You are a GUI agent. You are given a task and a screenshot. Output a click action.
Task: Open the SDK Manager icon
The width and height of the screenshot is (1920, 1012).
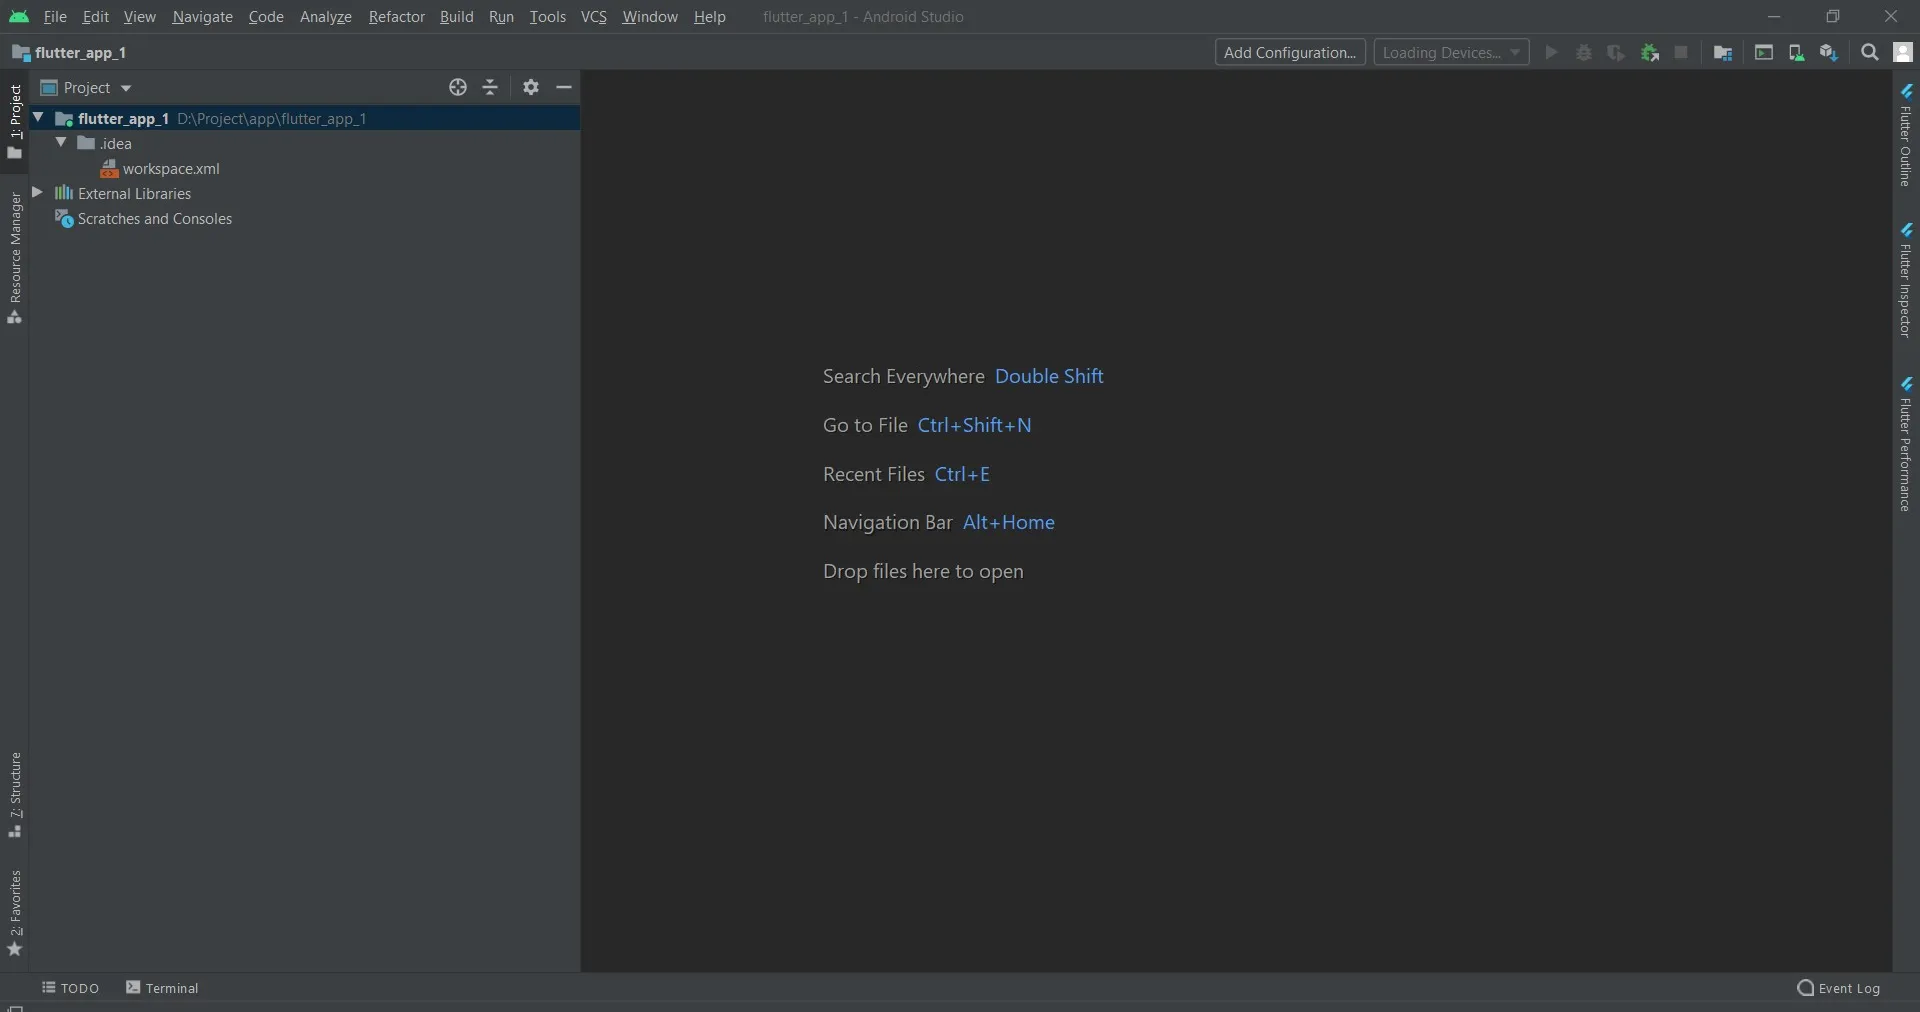[x=1828, y=53]
